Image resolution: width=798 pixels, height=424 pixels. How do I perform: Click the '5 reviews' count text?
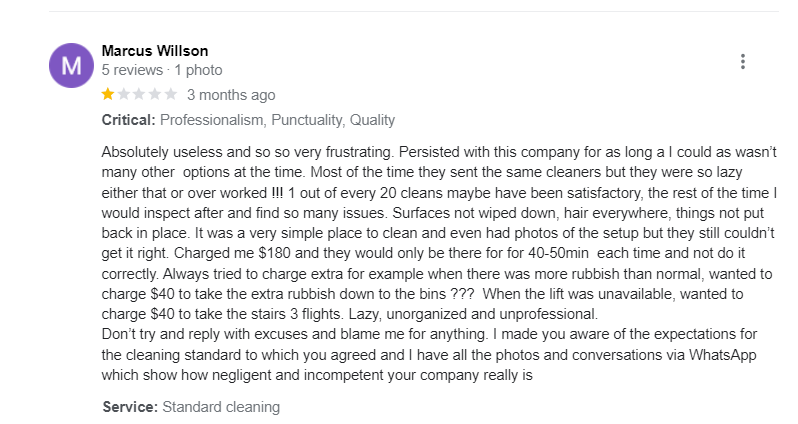click(132, 70)
